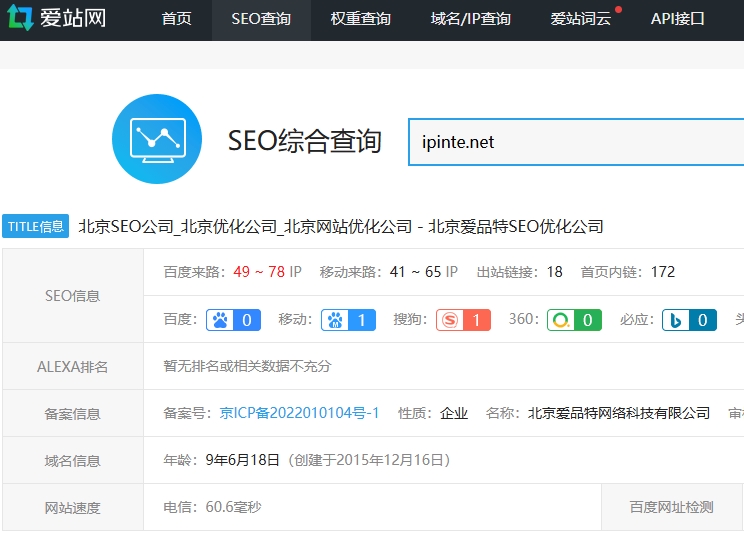Click the TITLE信息 label badge
Image resolution: width=744 pixels, height=533 pixels.
pyautogui.click(x=36, y=226)
